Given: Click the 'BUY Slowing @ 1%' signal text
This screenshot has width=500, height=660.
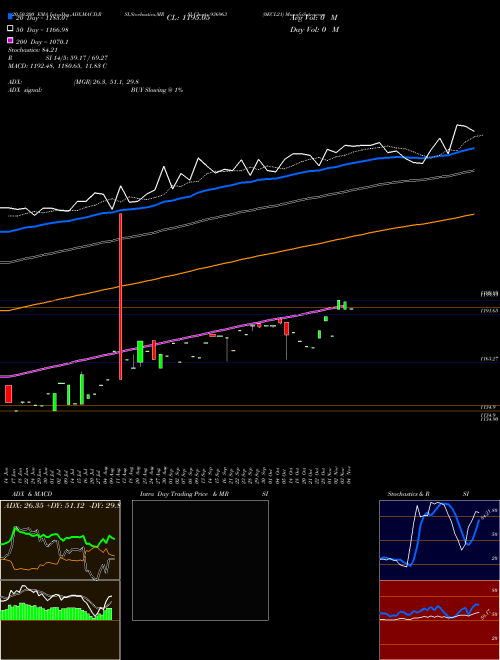Looking at the screenshot, I should (x=157, y=90).
